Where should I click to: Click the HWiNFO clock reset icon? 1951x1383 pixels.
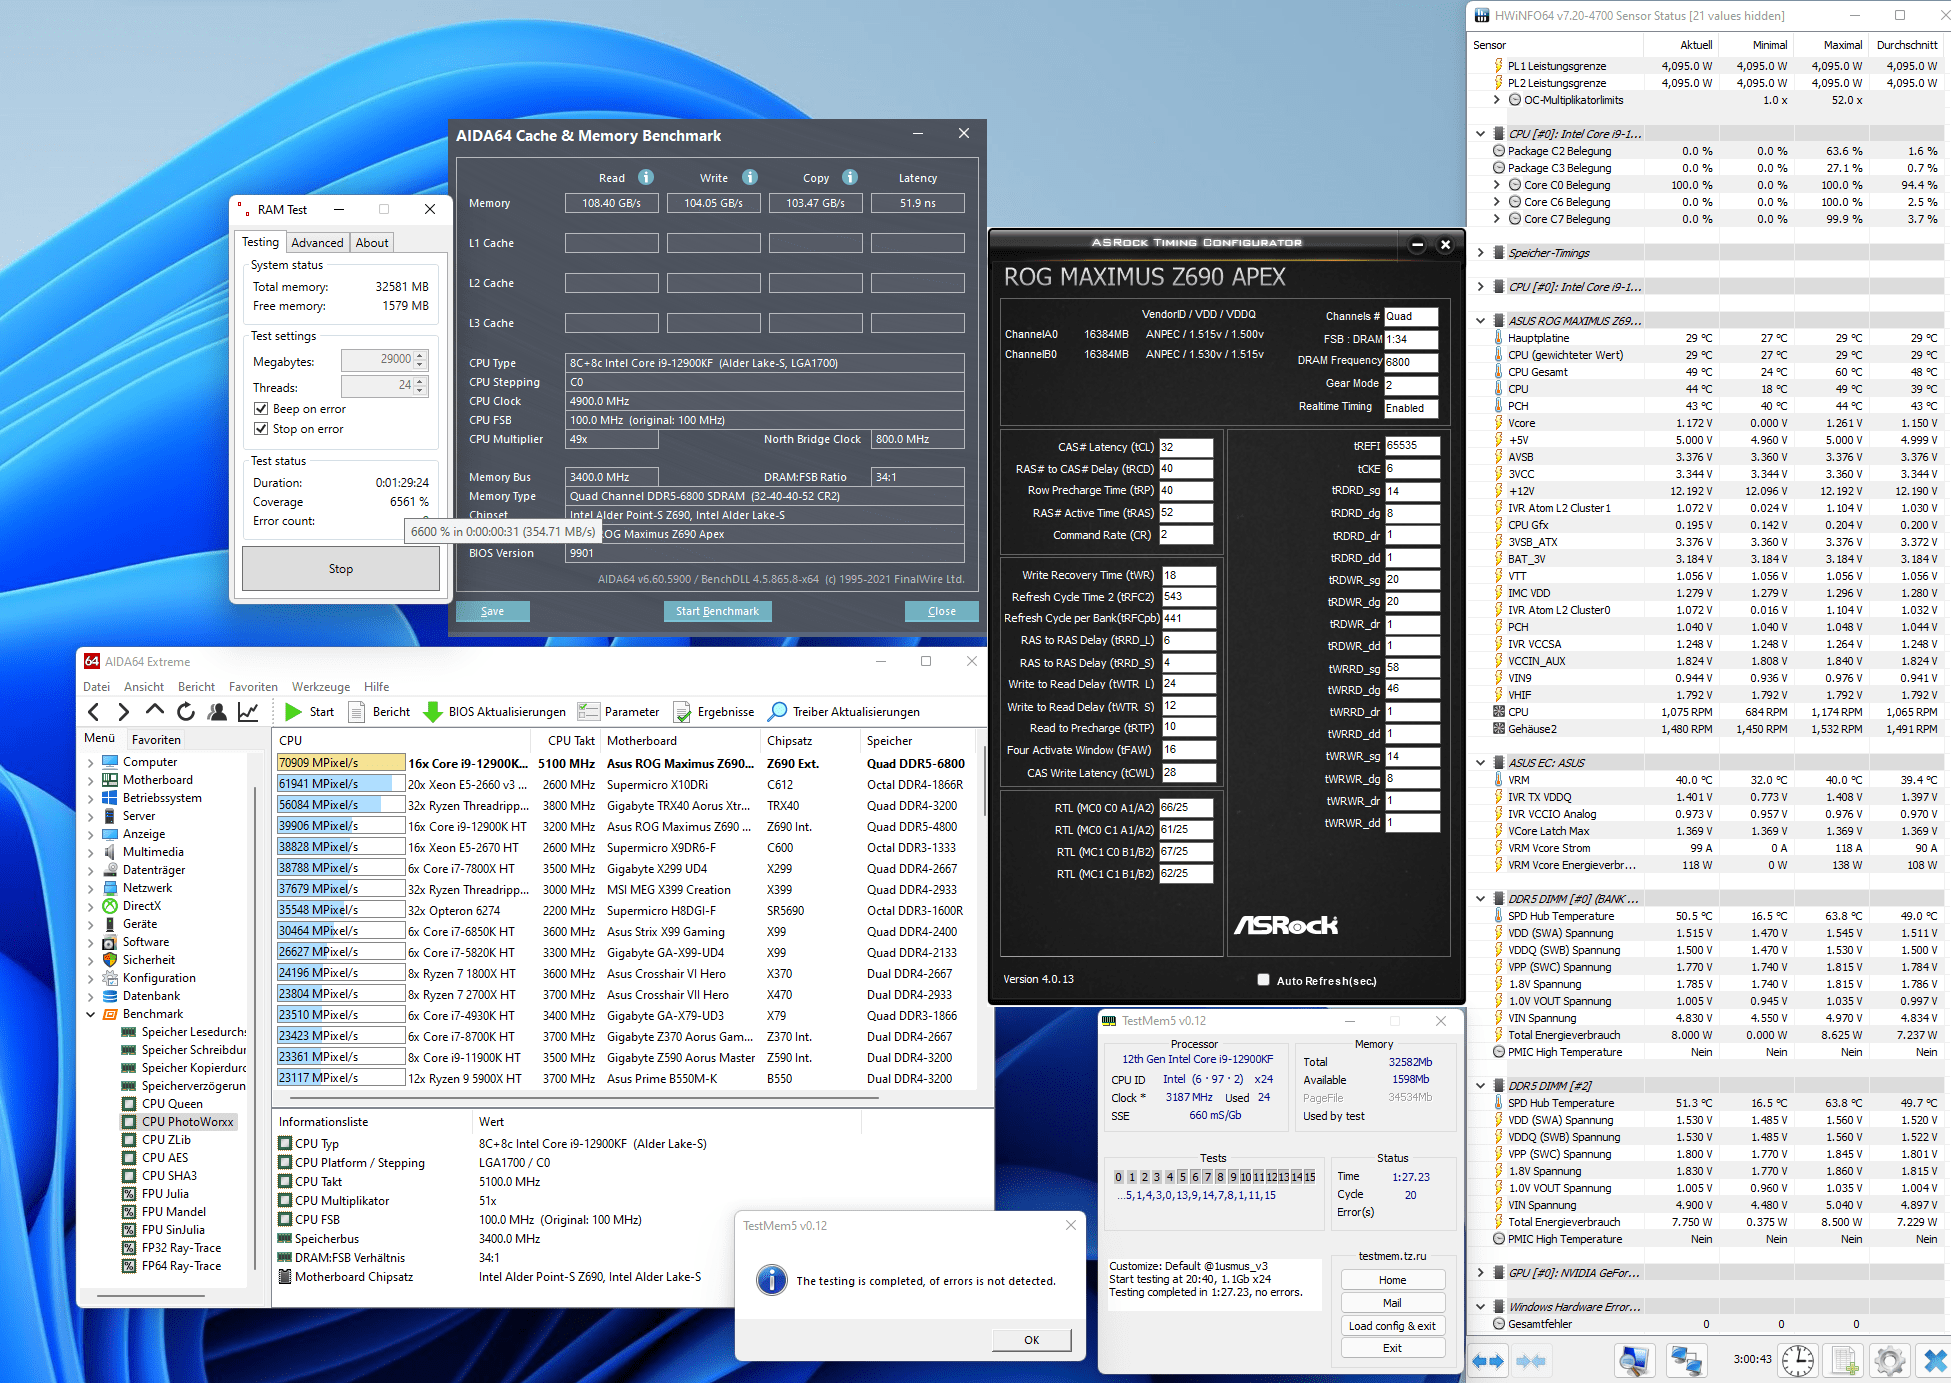pos(1798,1360)
